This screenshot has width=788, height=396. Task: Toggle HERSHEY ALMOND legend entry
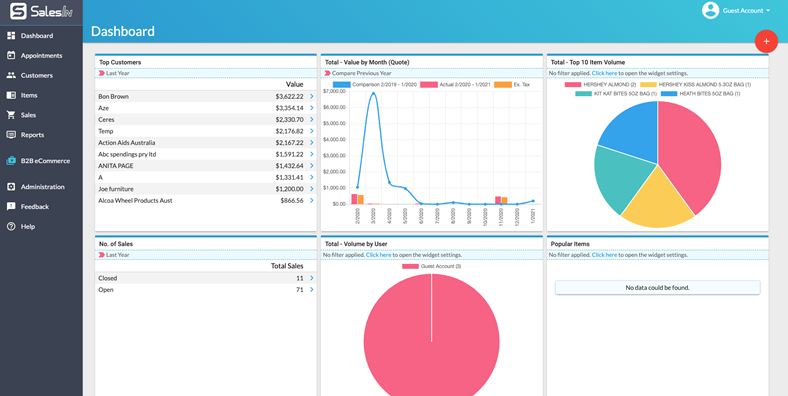[x=601, y=85]
